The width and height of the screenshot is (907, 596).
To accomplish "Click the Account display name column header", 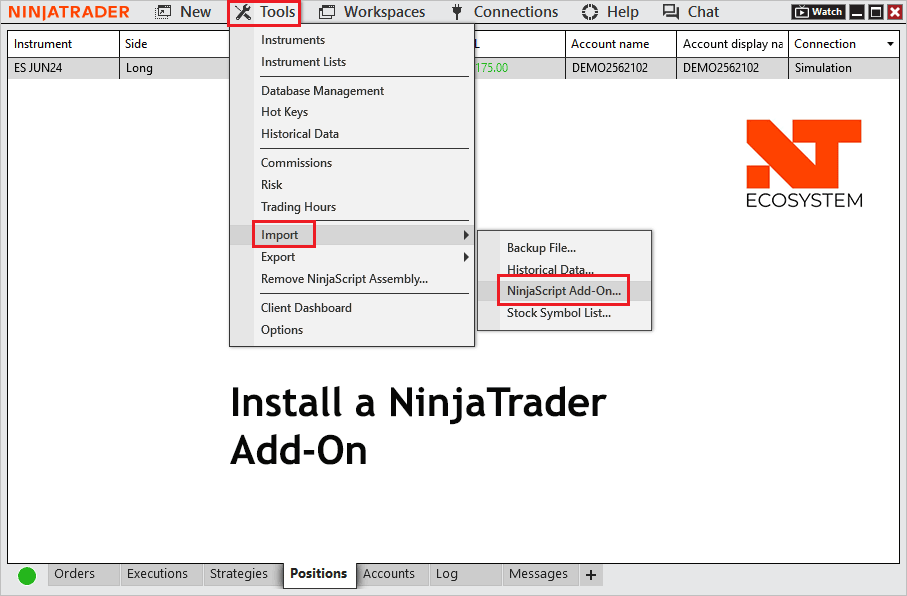I will (732, 44).
